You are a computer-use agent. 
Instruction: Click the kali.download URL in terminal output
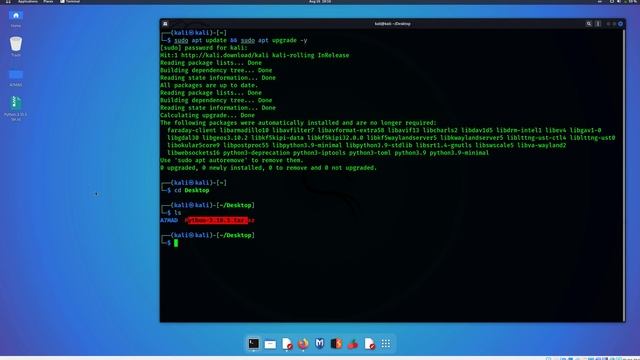223,56
